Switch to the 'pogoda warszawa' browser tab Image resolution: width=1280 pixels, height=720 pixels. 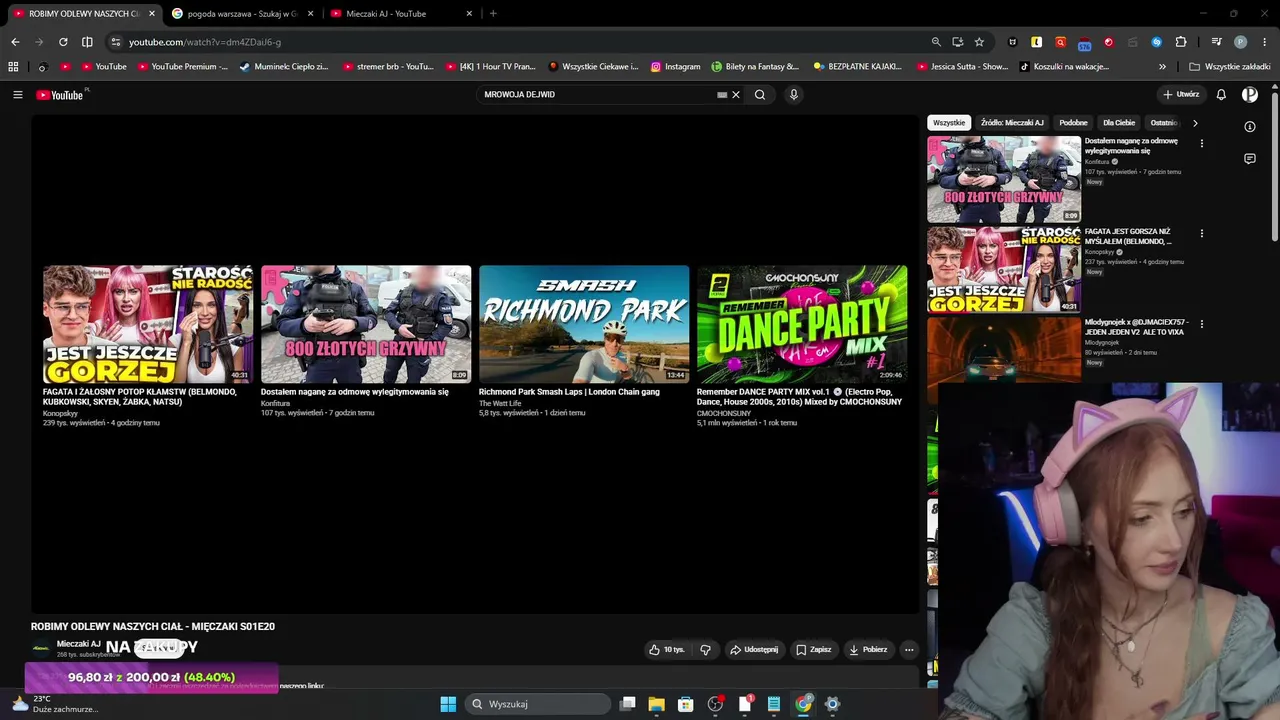pos(243,14)
